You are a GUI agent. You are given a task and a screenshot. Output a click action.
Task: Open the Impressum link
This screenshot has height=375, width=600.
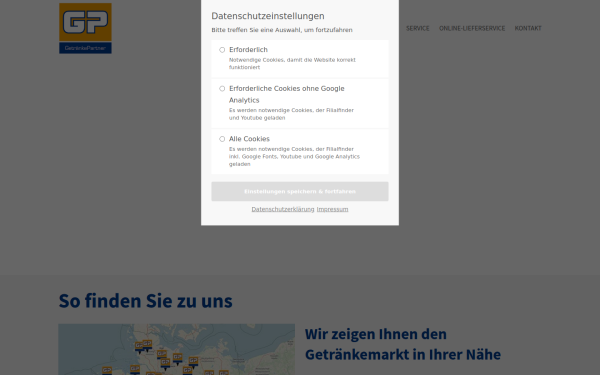(333, 209)
